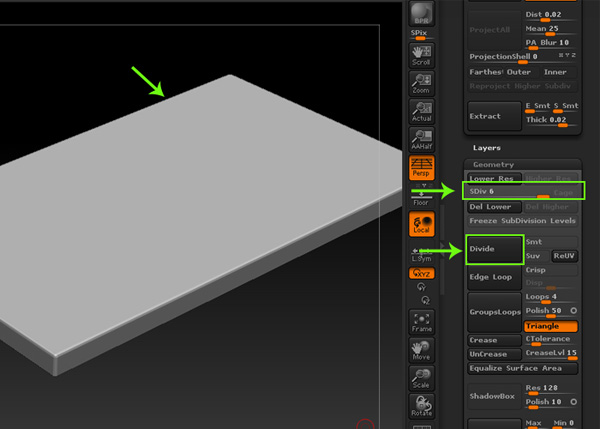The height and width of the screenshot is (429, 600).
Task: Toggle the Floor grid
Action: point(421,196)
